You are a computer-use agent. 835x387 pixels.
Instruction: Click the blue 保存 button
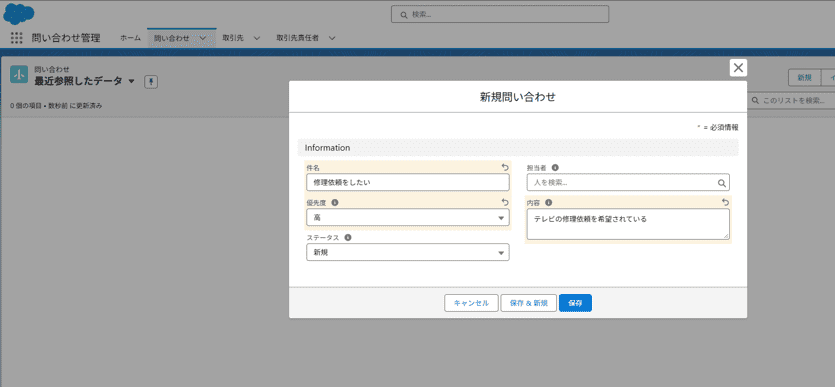tap(575, 303)
